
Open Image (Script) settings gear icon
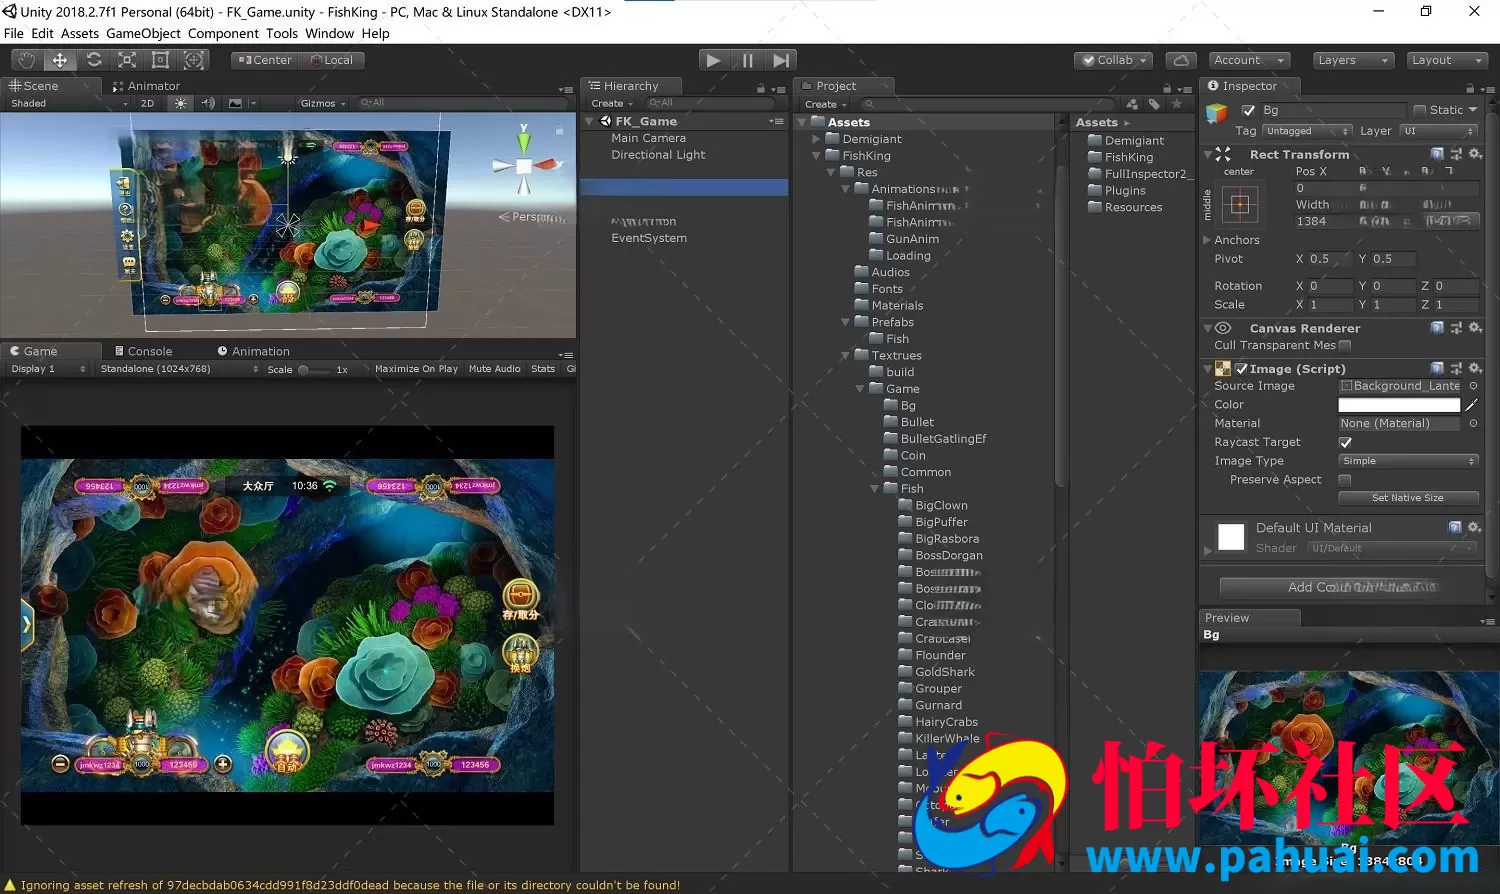click(x=1475, y=368)
